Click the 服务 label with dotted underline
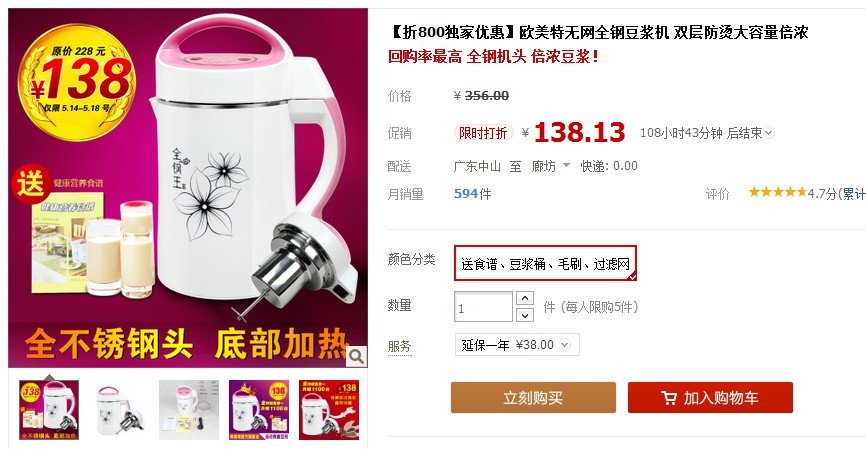The height and width of the screenshot is (449, 866). click(x=399, y=346)
